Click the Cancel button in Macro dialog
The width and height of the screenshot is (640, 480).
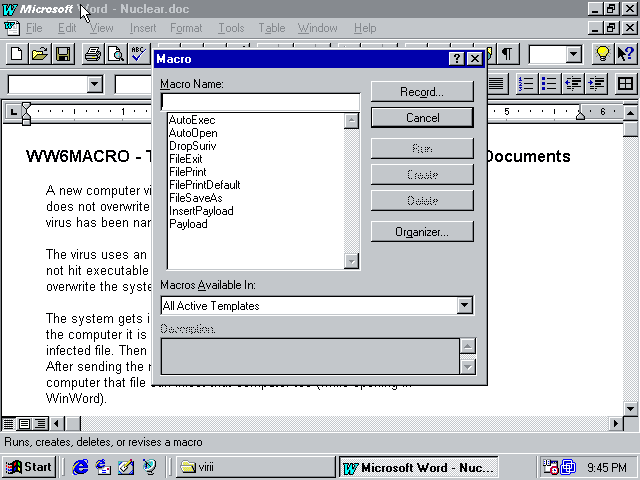coord(422,118)
